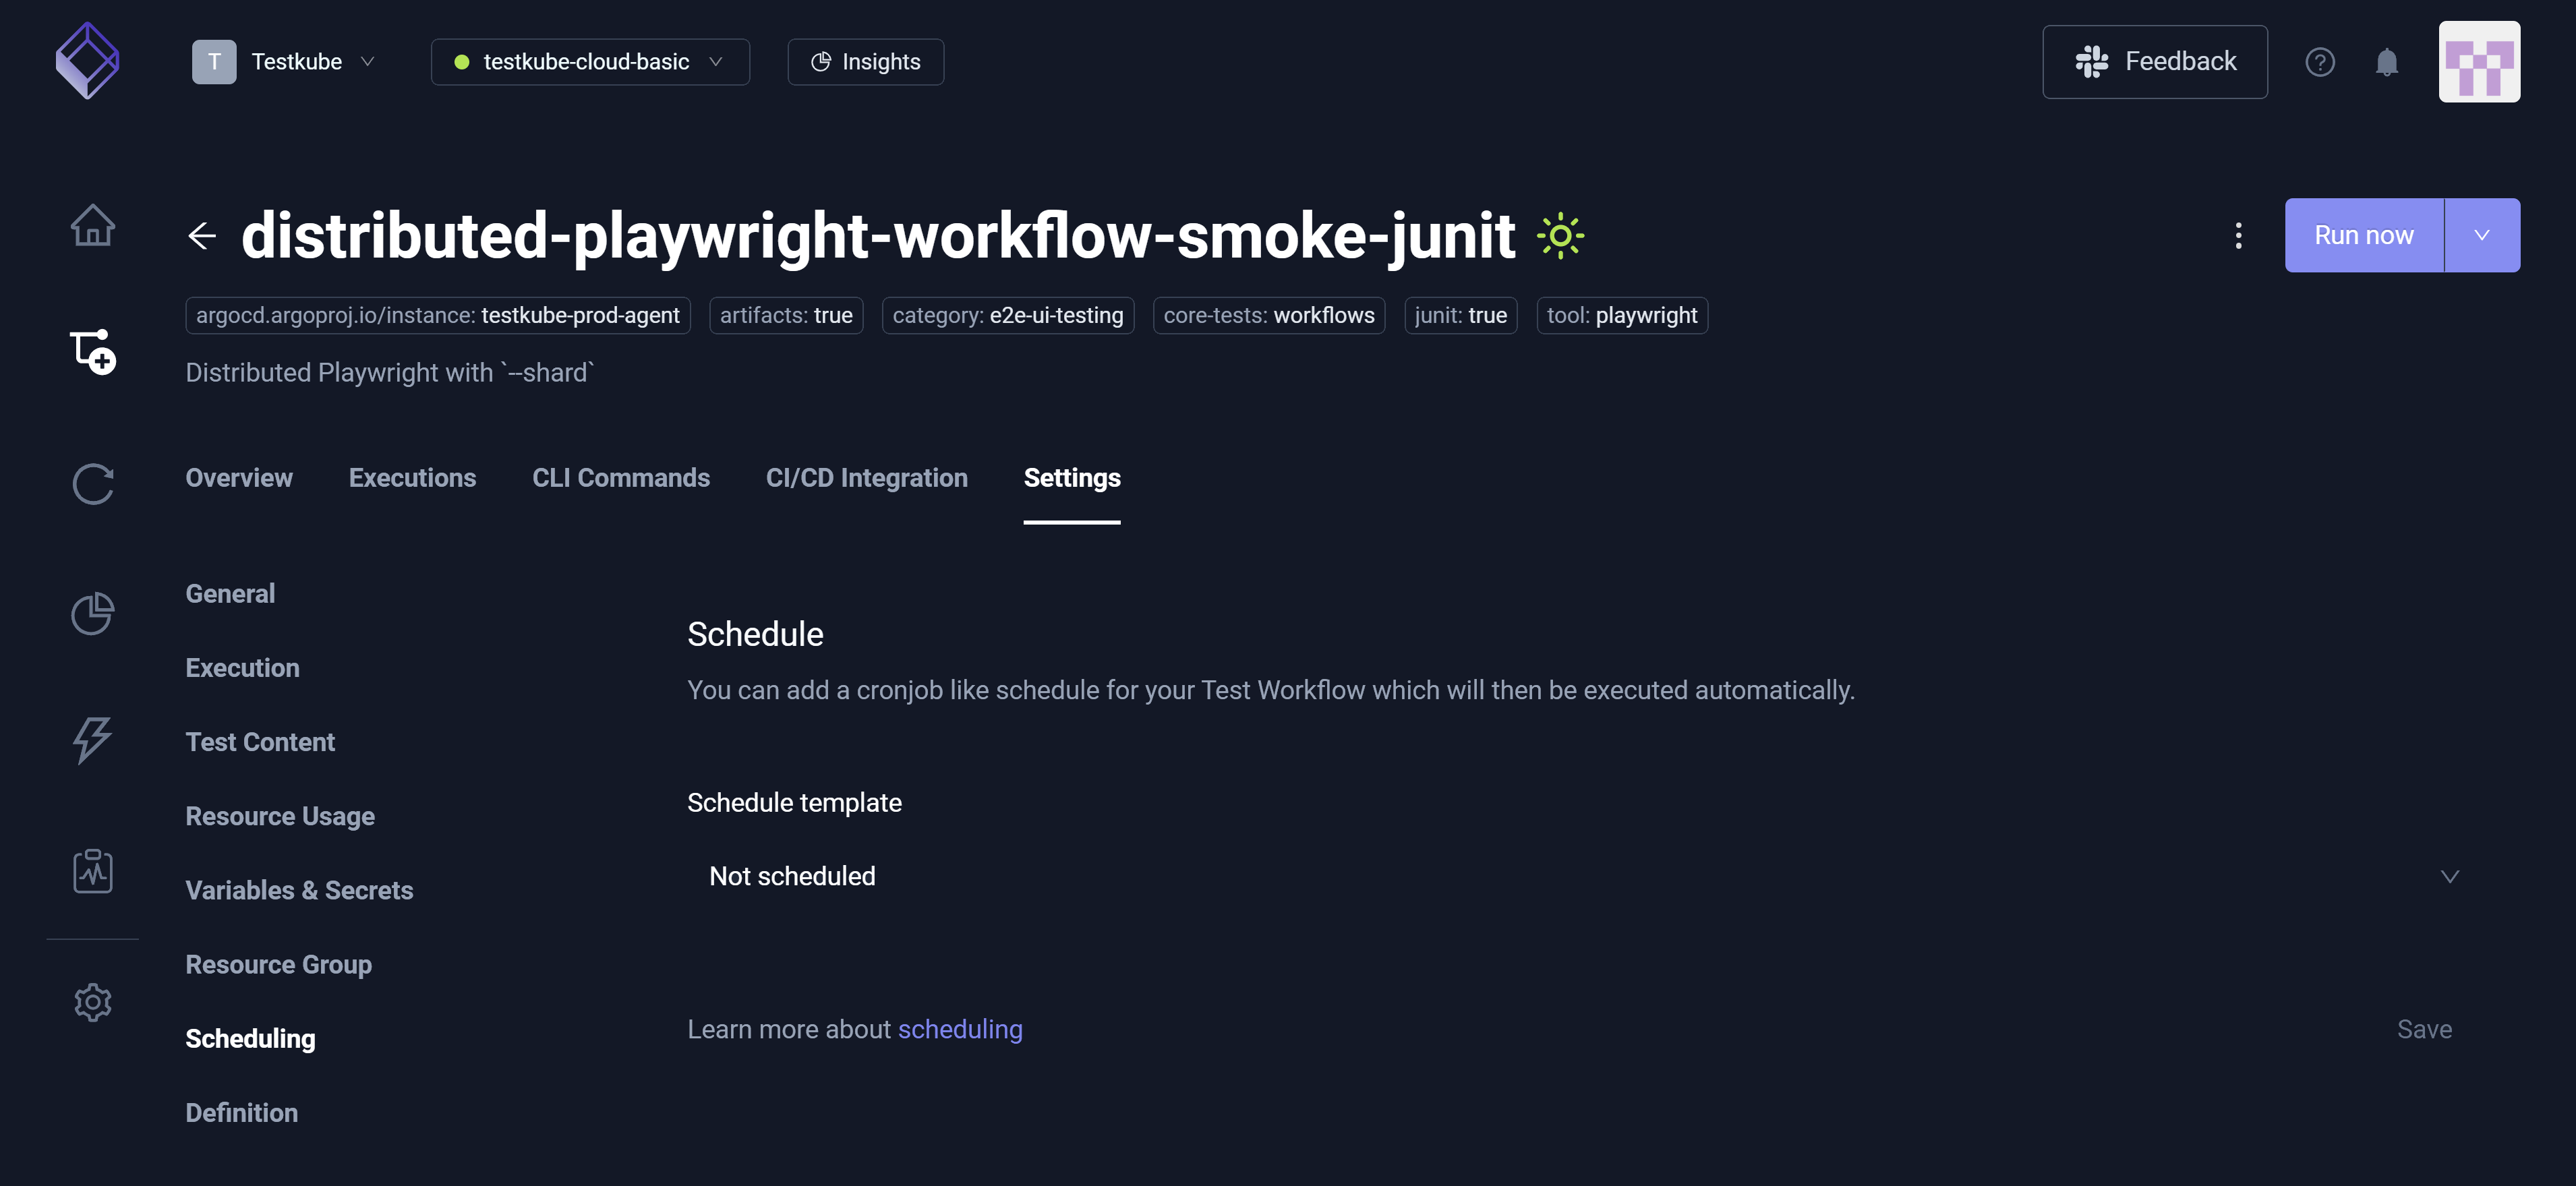
Task: Click the notification bell icon
Action: tap(2388, 62)
